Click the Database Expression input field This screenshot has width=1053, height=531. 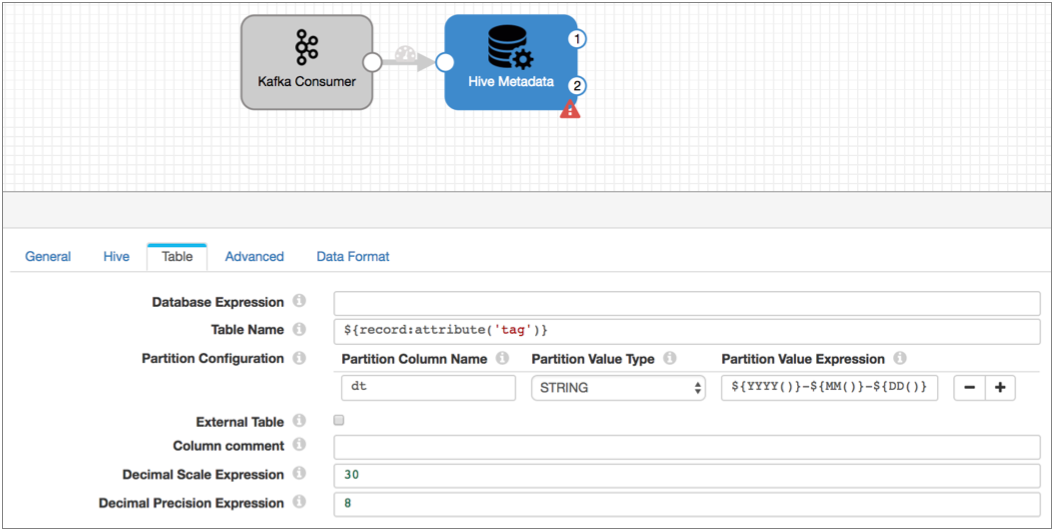(686, 303)
